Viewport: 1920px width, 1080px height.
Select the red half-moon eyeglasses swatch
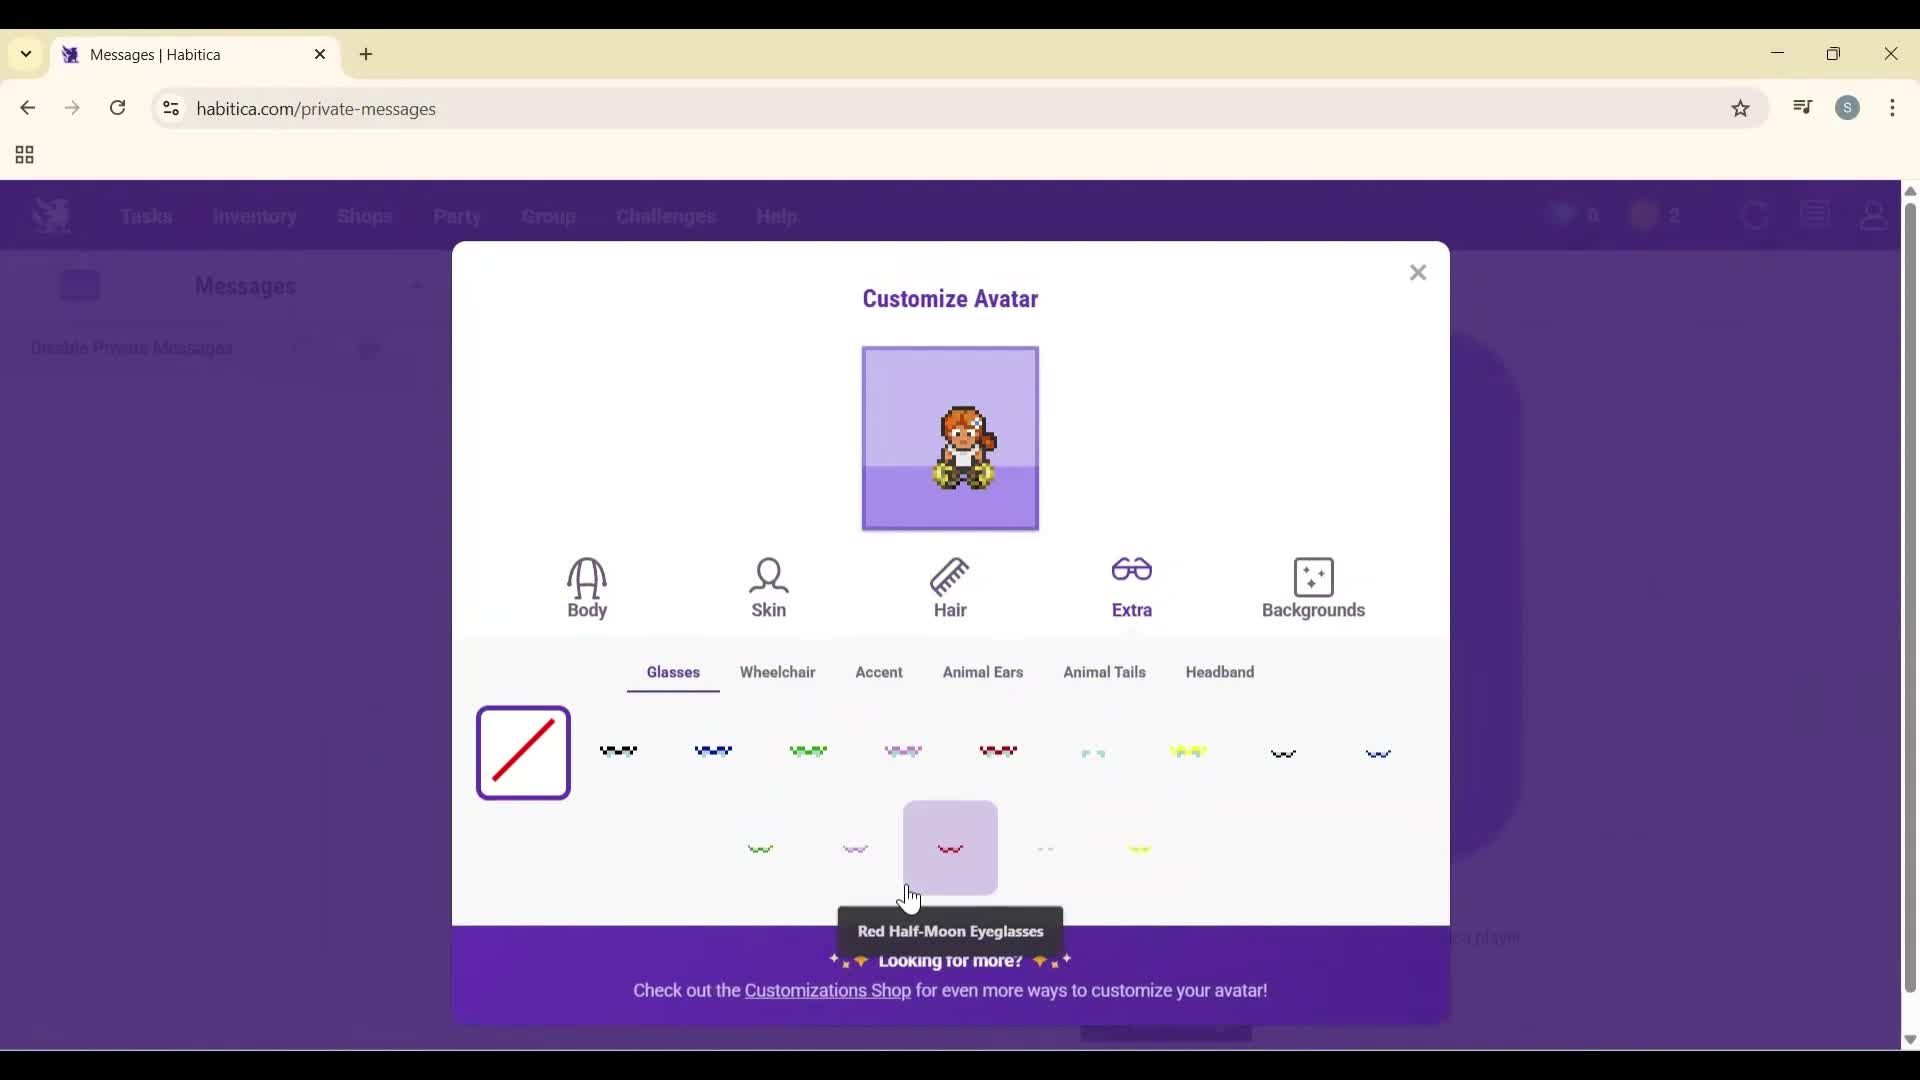949,847
